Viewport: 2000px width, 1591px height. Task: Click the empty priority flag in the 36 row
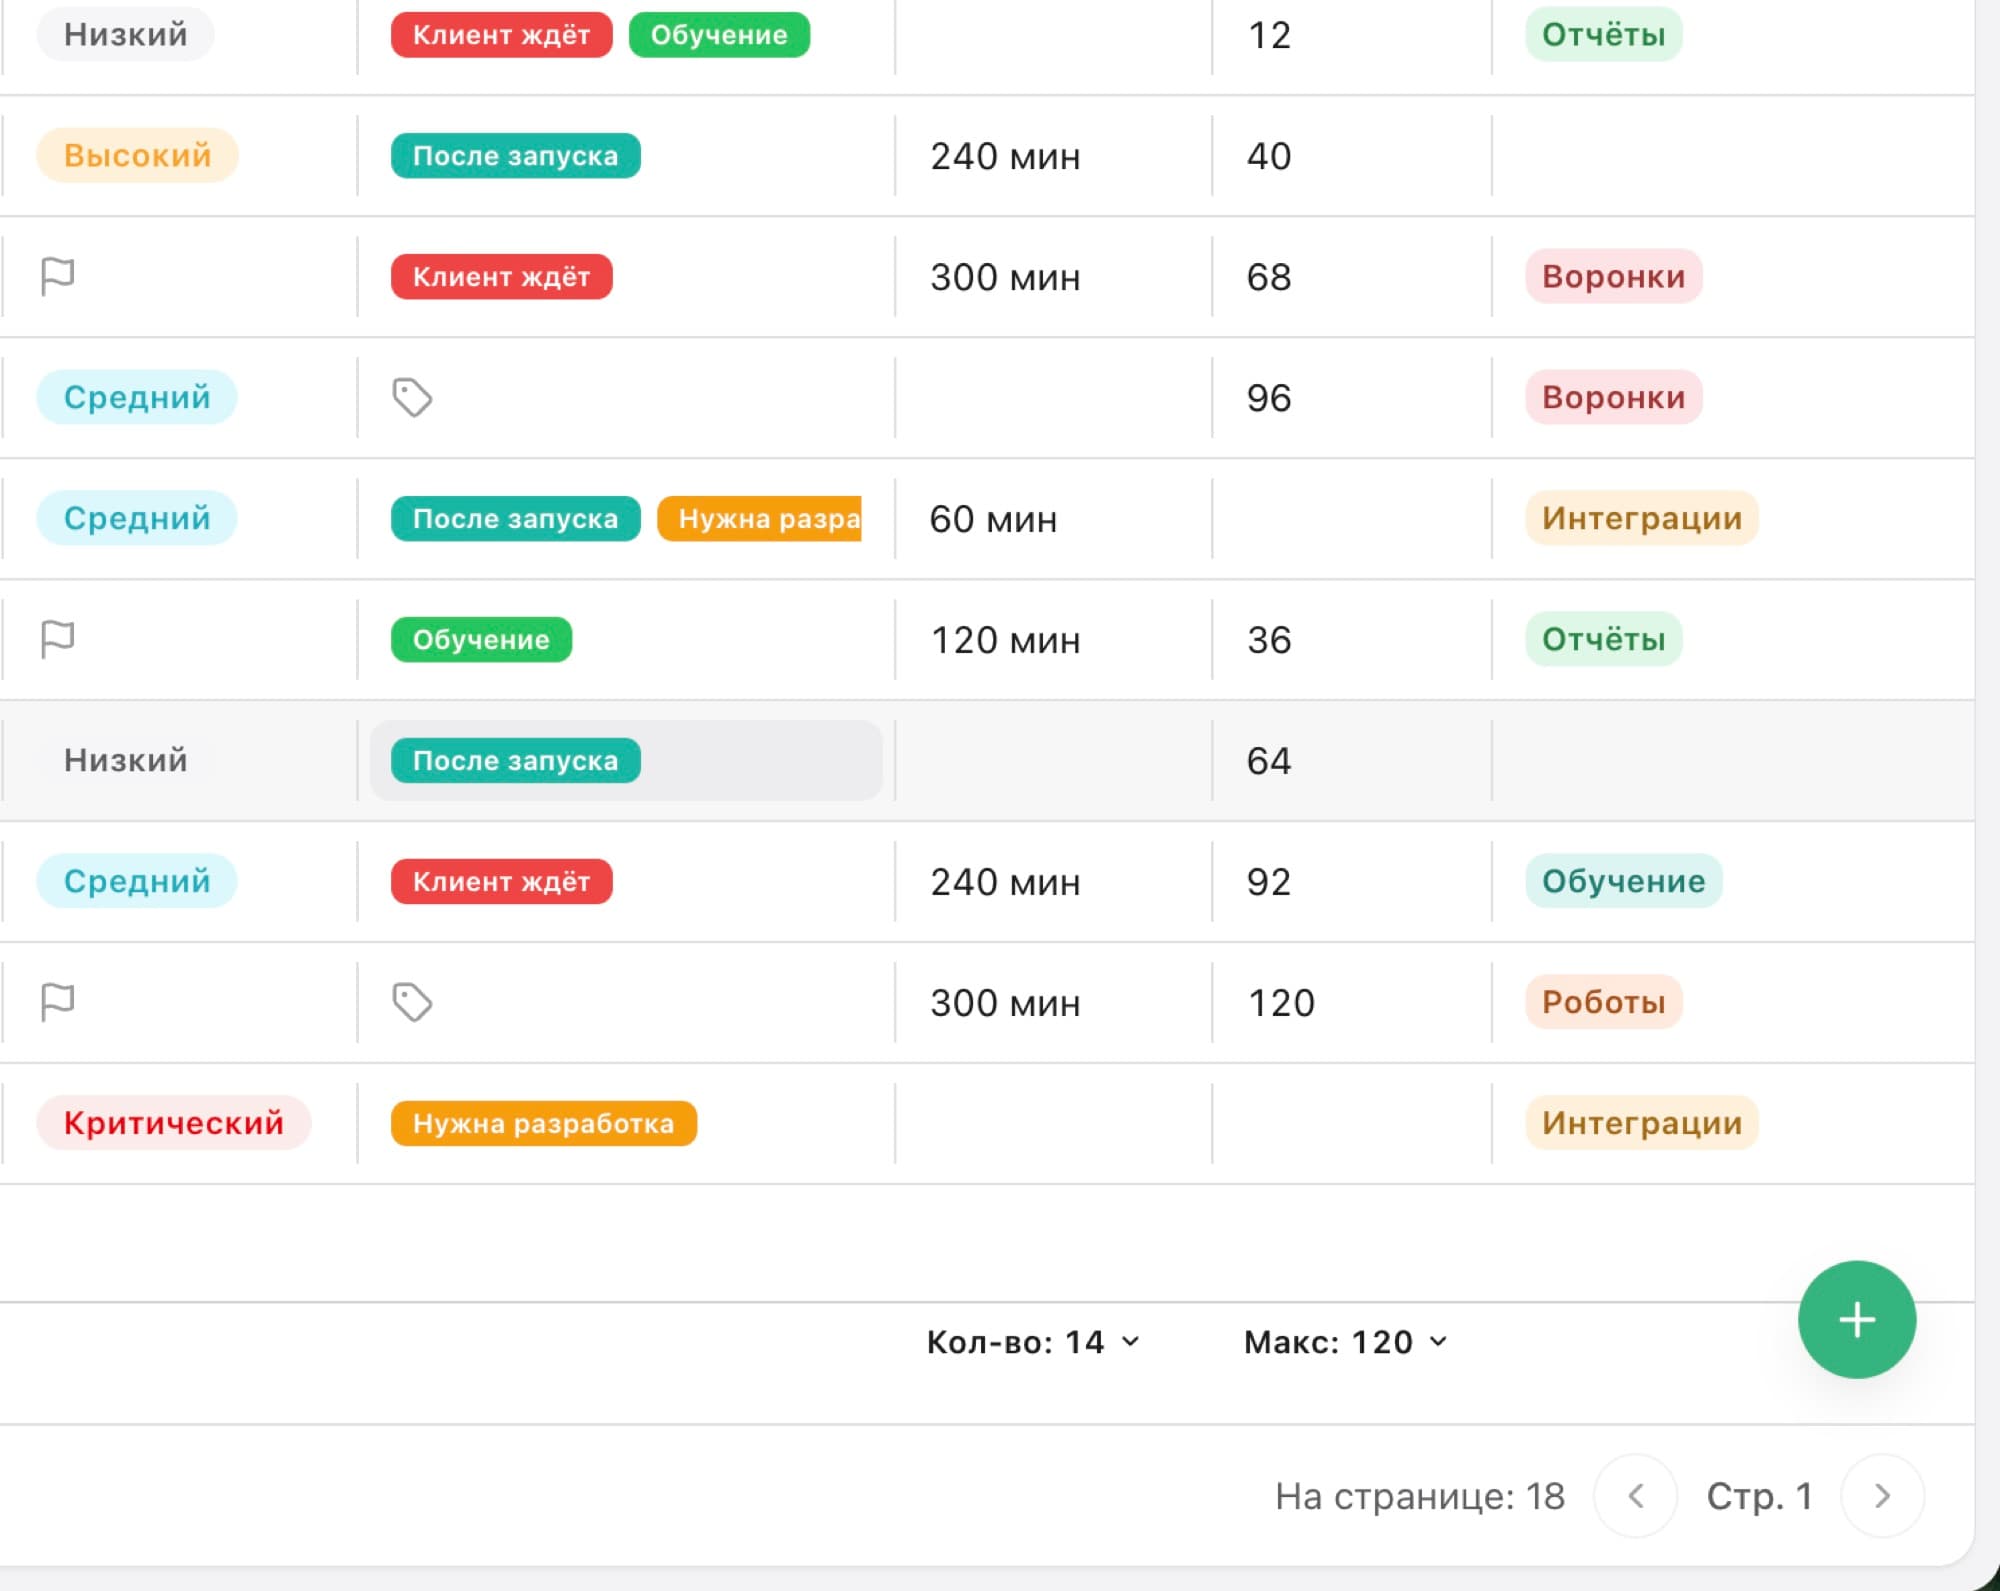point(57,639)
